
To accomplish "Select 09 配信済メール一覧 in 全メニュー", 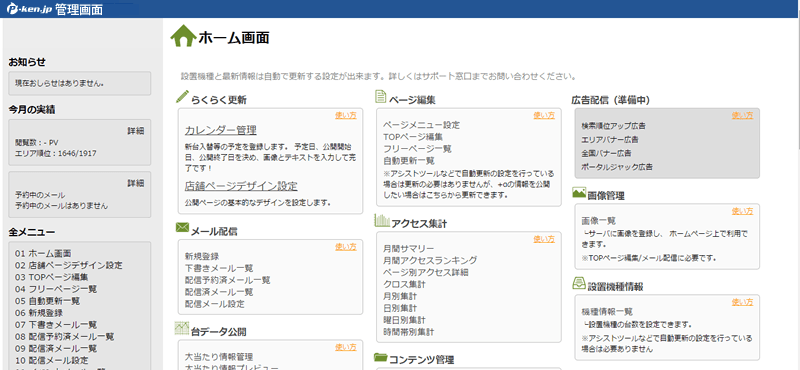I will pyautogui.click(x=56, y=349).
